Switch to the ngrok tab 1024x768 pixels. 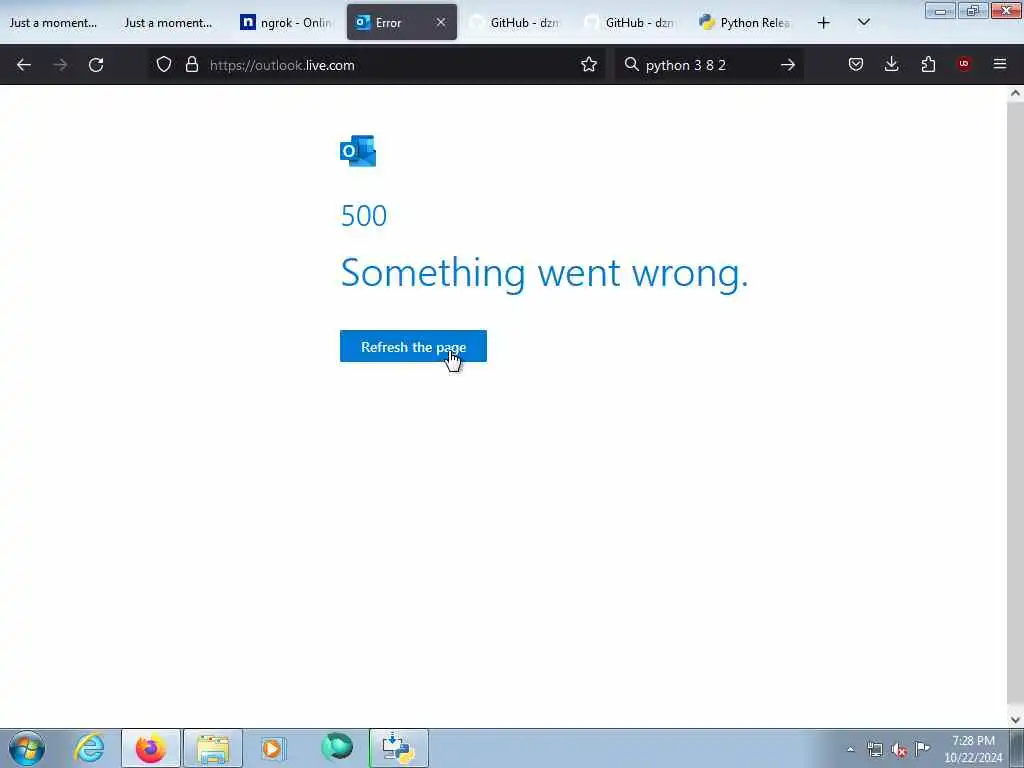tap(285, 23)
